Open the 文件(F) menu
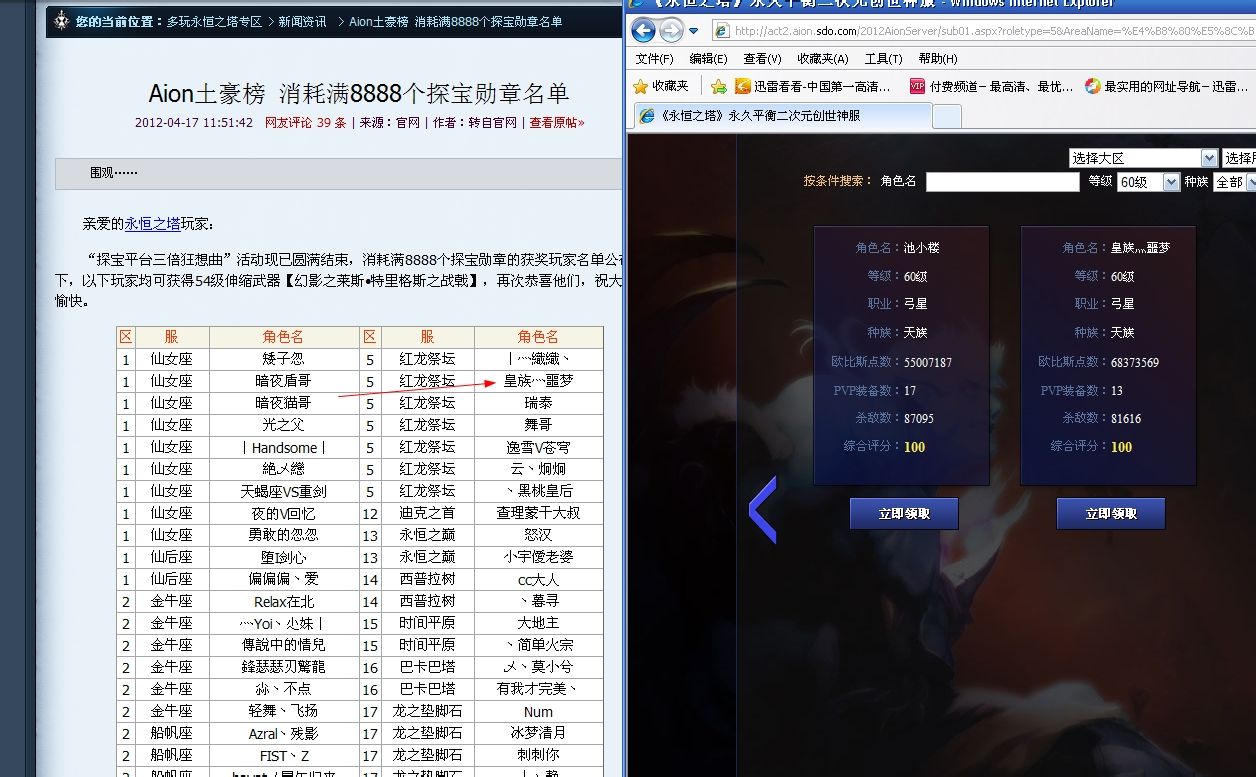Screen dimensions: 1256x777 655,59
